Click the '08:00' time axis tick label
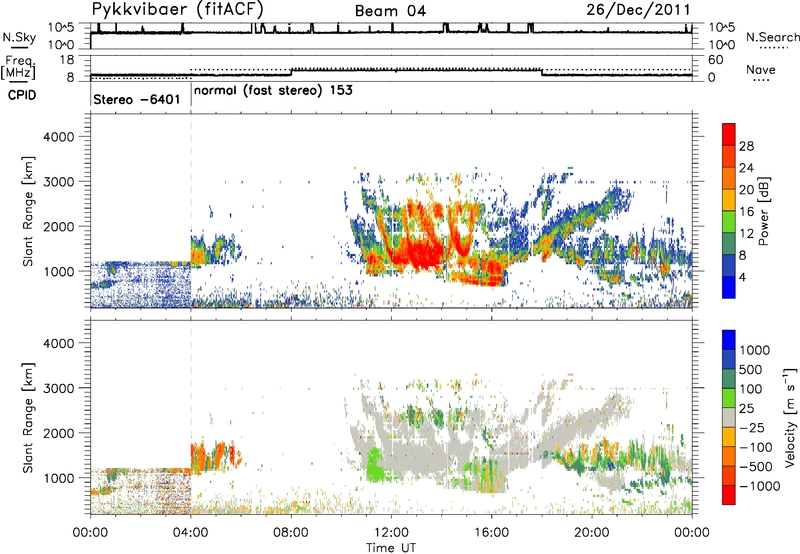The height and width of the screenshot is (554, 800). tap(291, 533)
